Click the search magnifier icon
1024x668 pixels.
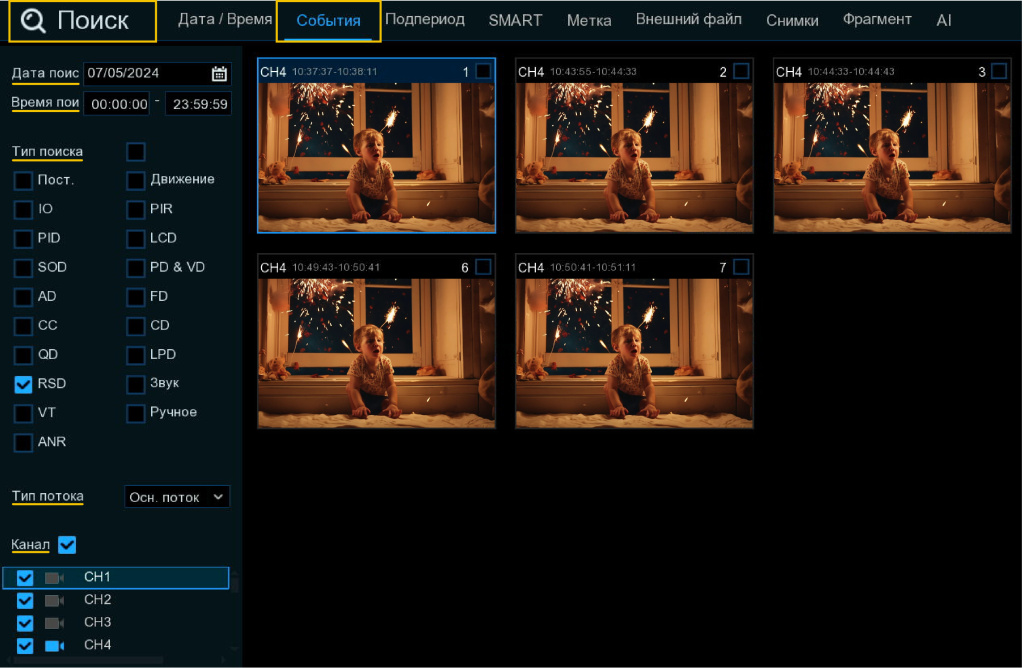coord(34,21)
